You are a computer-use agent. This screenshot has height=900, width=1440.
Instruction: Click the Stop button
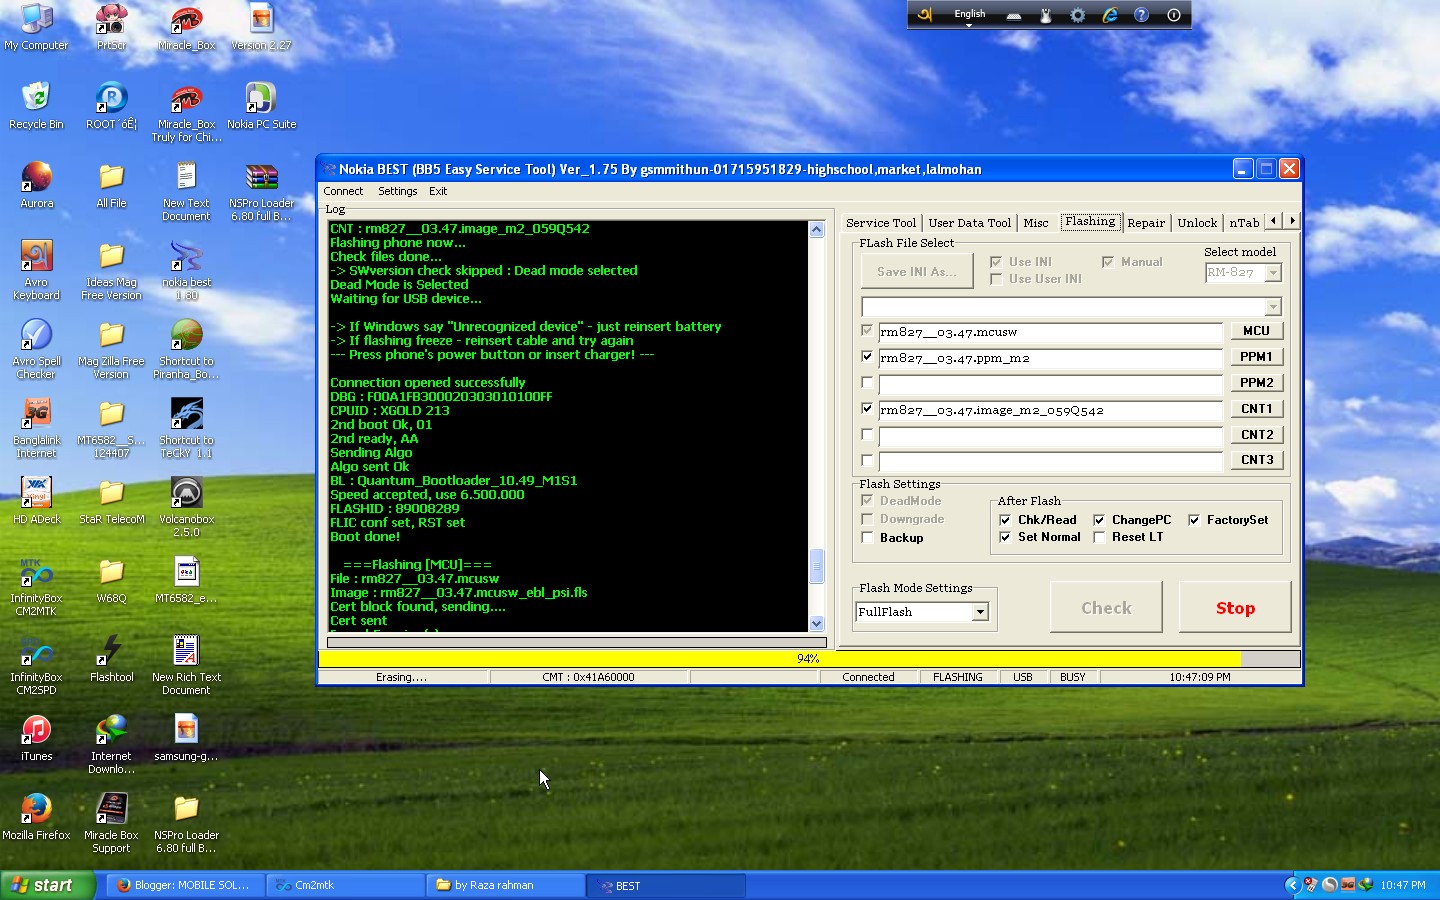(x=1235, y=607)
